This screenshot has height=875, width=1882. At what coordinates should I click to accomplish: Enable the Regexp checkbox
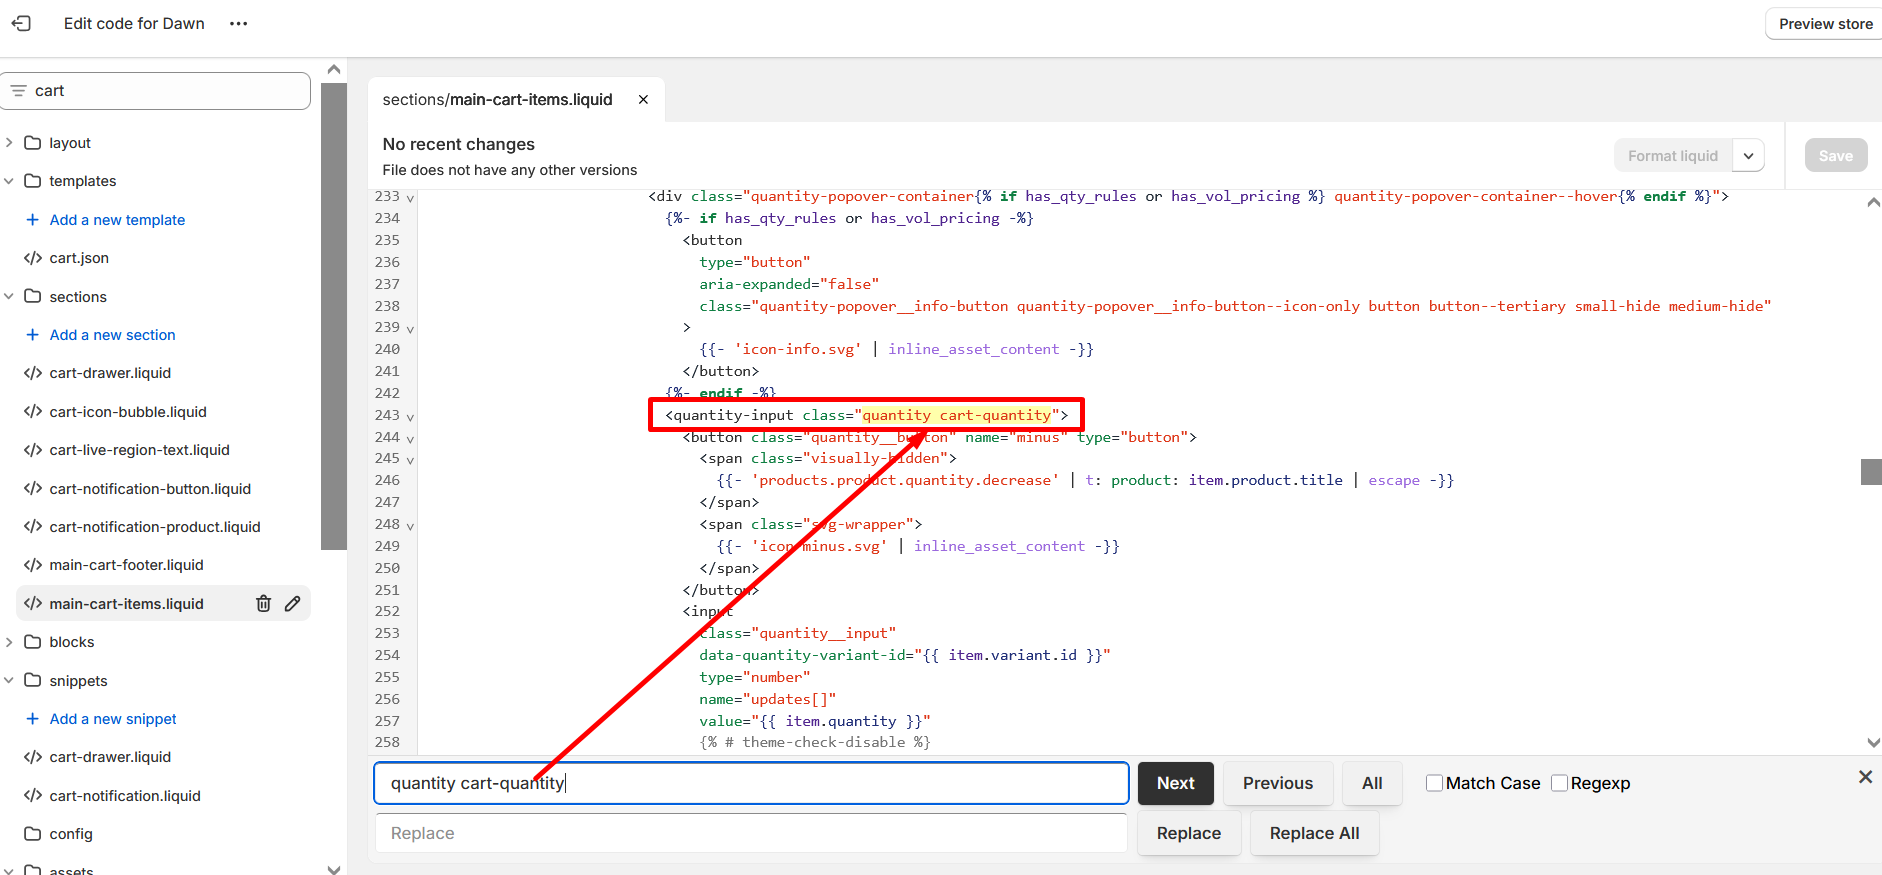1559,783
